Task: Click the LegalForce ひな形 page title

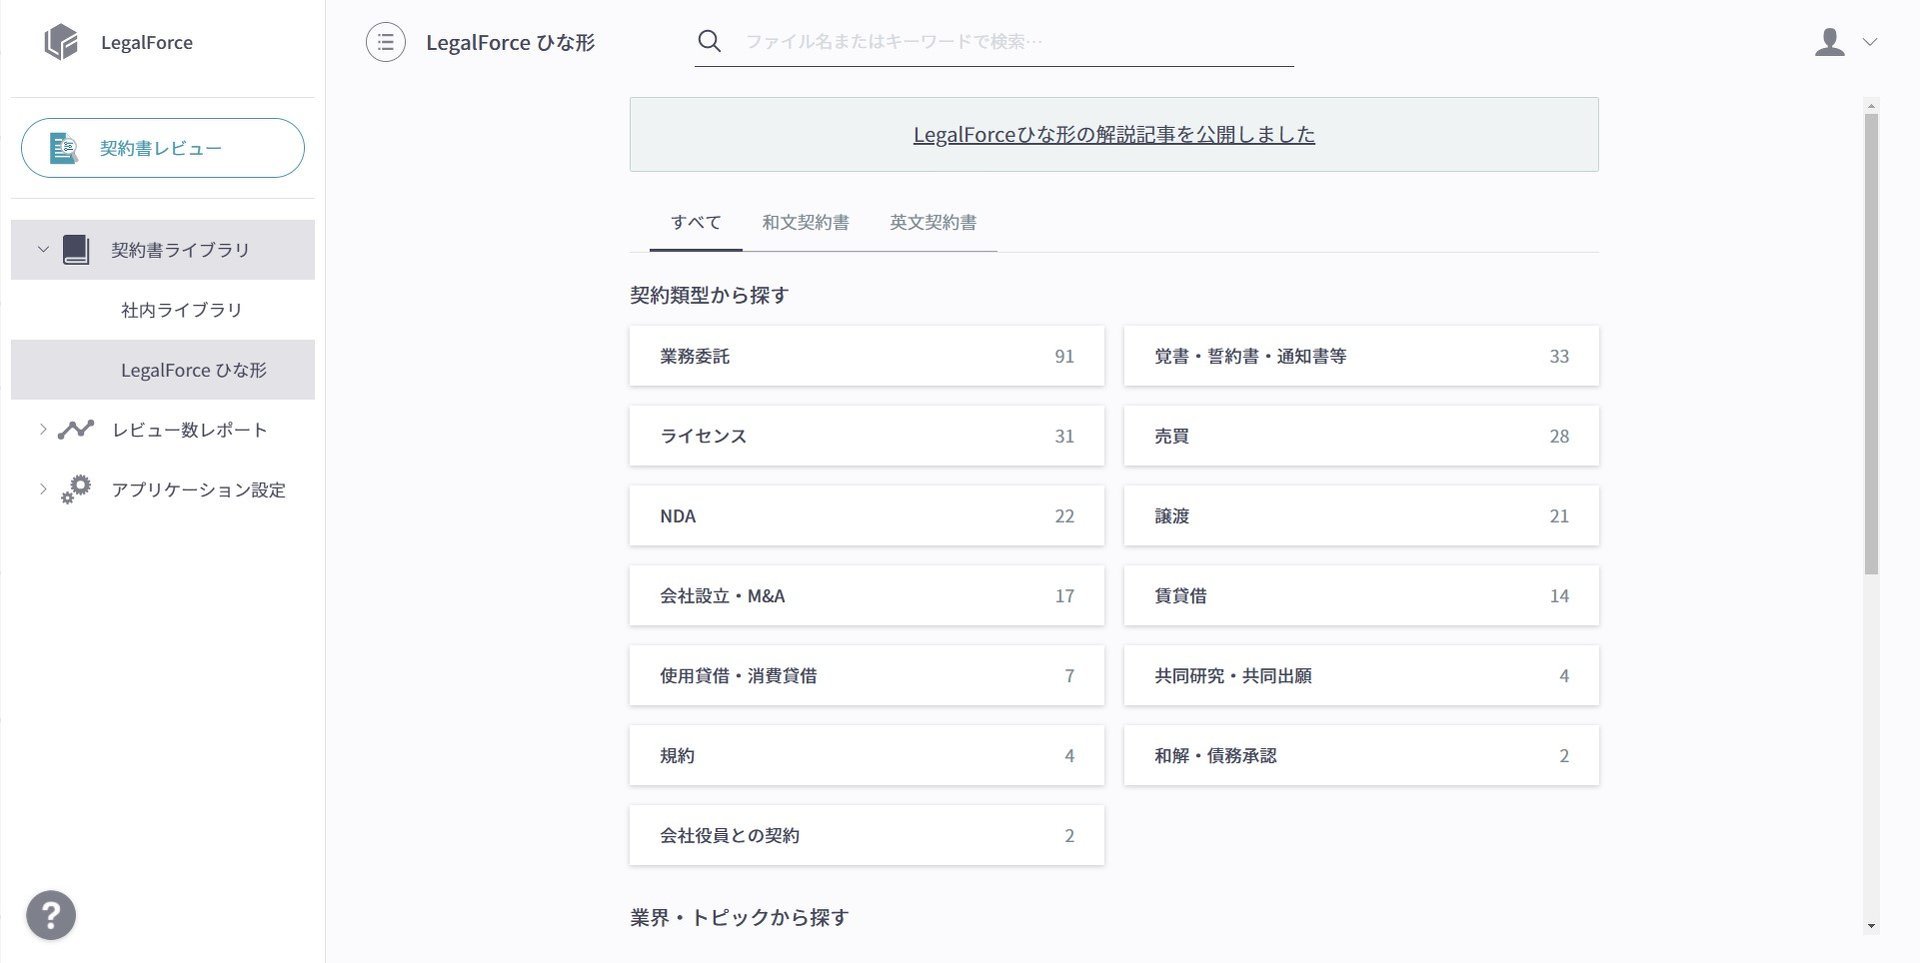Action: click(510, 42)
